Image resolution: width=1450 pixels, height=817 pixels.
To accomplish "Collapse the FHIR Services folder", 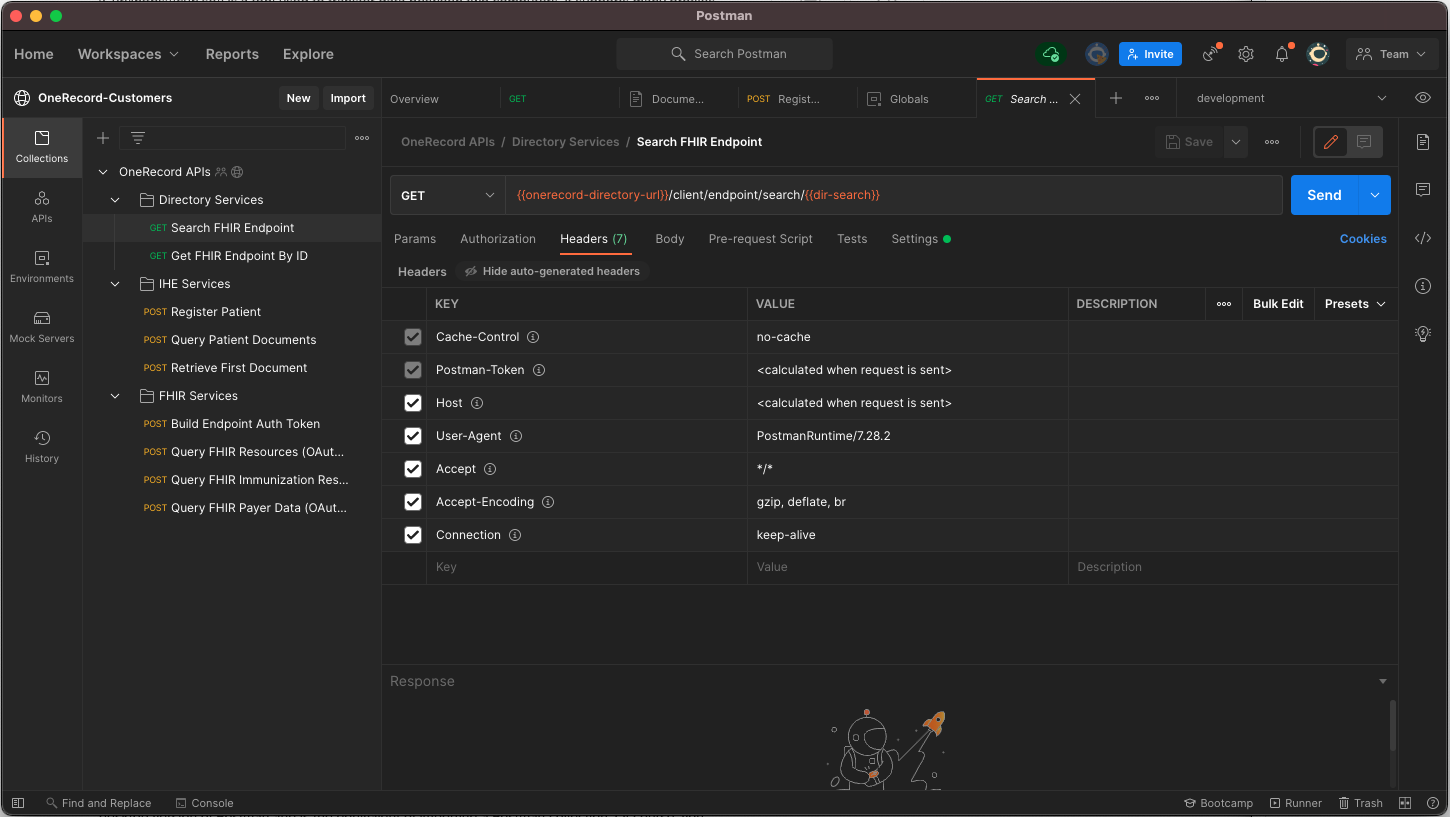I will [115, 396].
